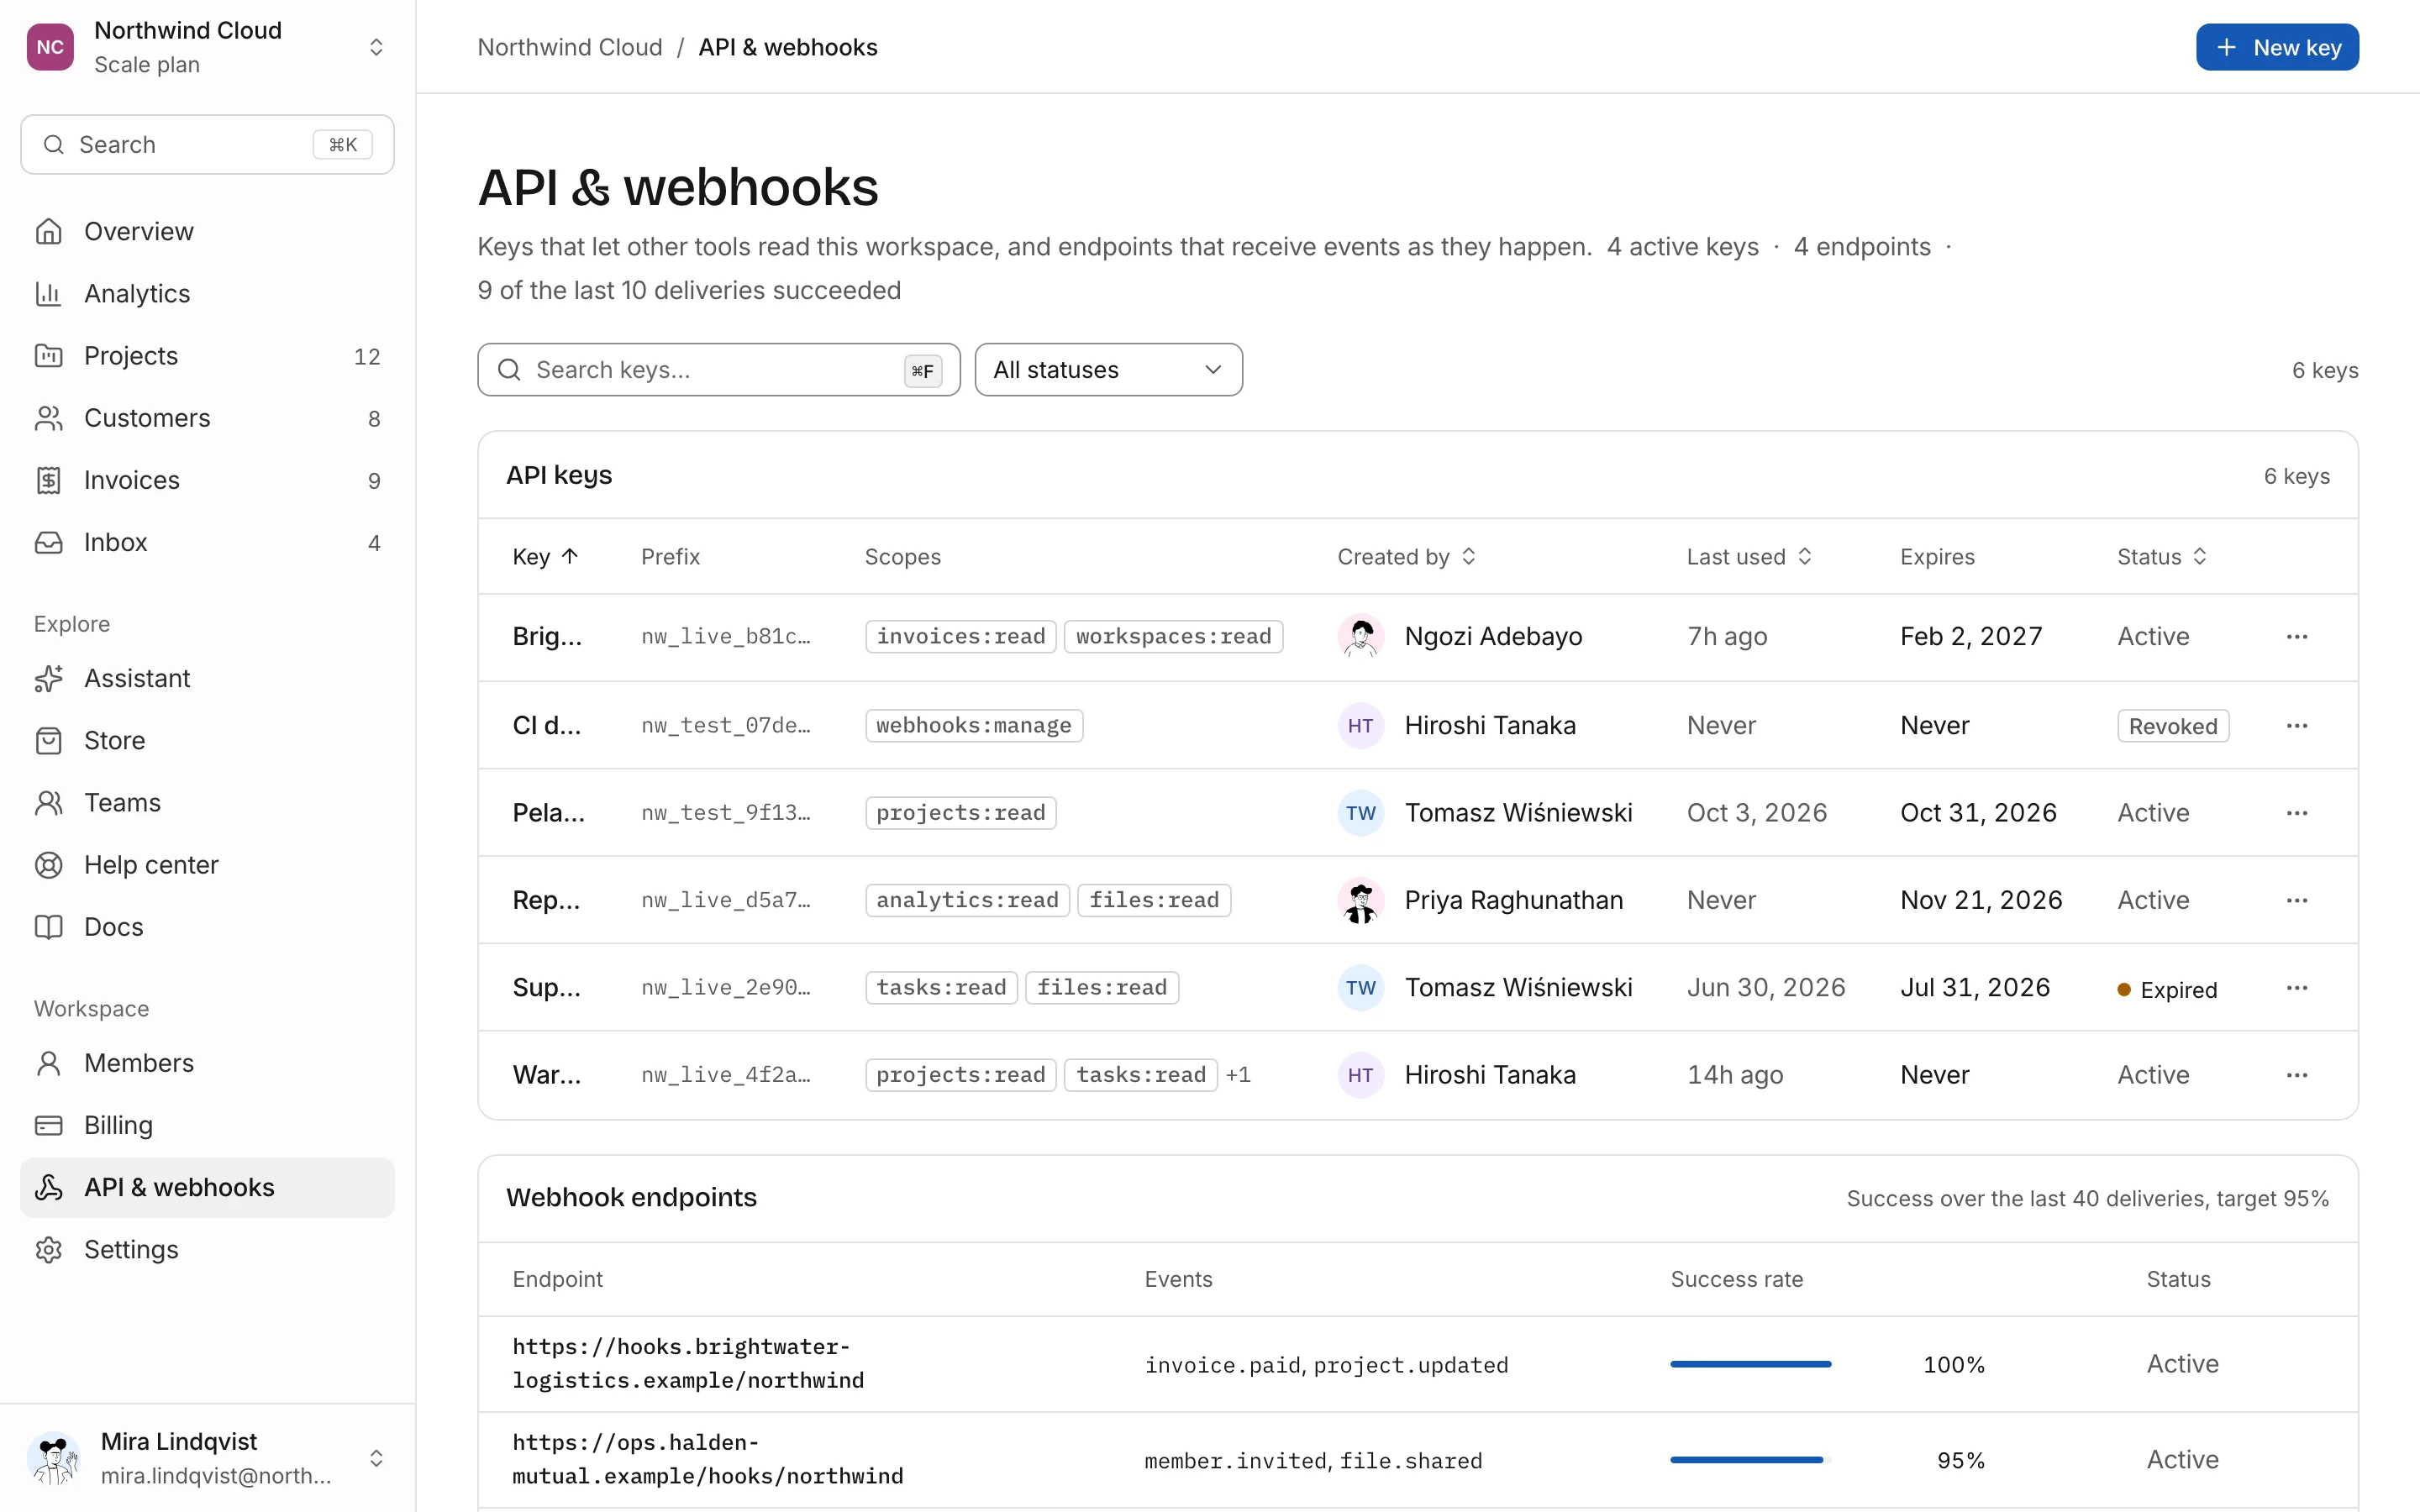Click the +1 more scopes indicator
This screenshot has width=2420, height=1512.
[x=1238, y=1075]
